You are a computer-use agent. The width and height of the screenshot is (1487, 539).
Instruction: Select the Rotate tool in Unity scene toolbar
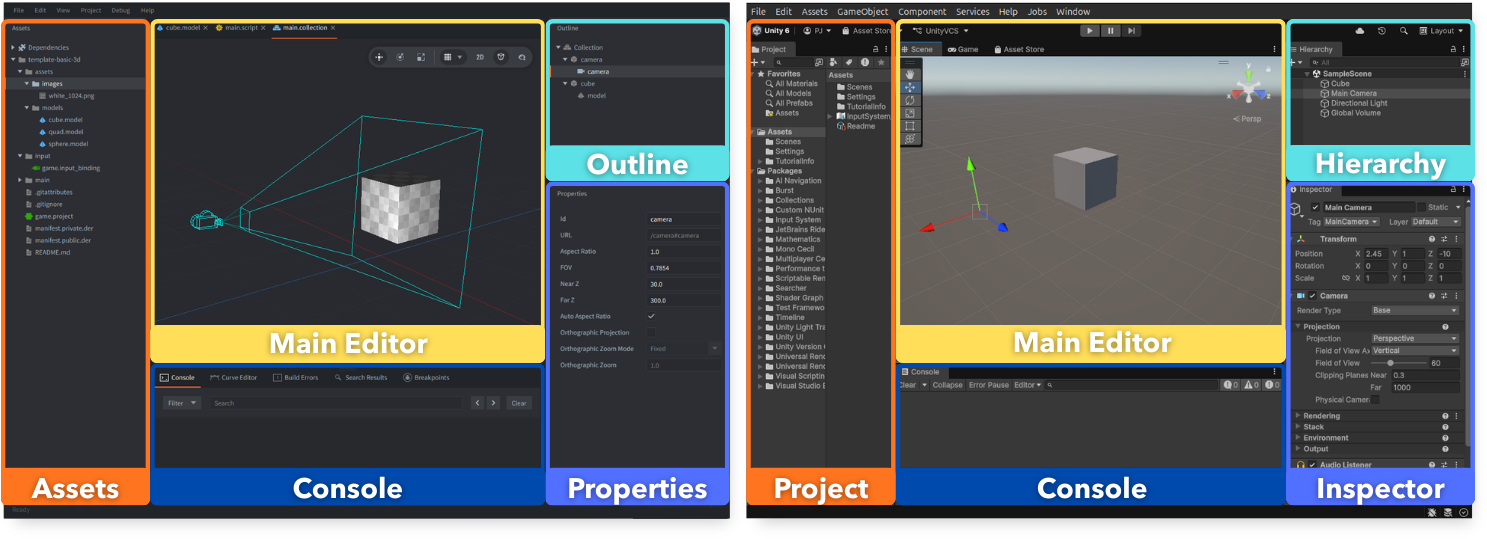pos(910,100)
